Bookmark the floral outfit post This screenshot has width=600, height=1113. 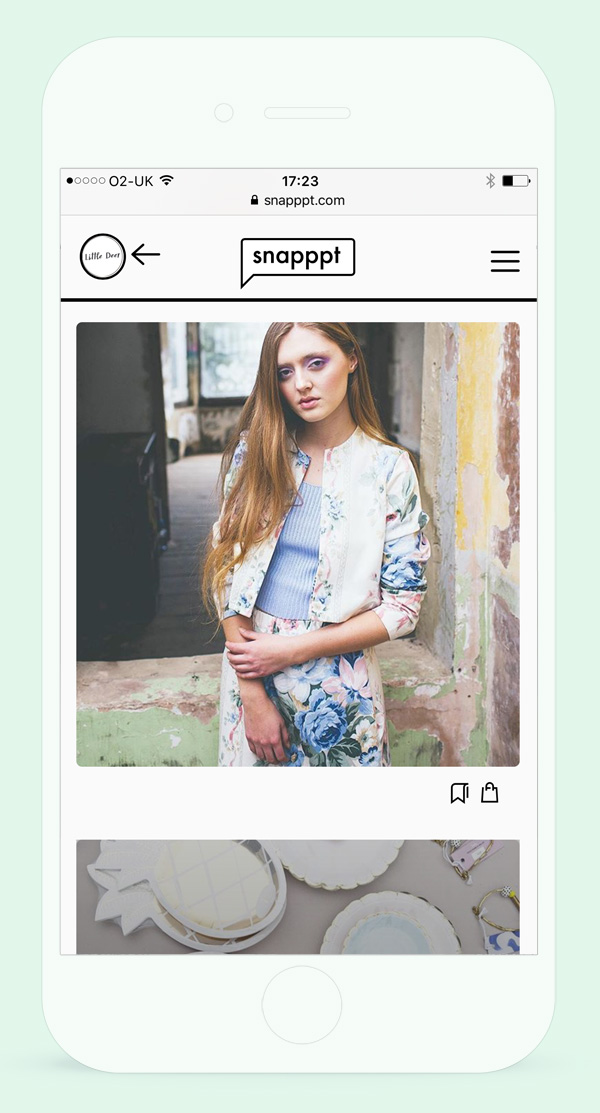click(459, 793)
